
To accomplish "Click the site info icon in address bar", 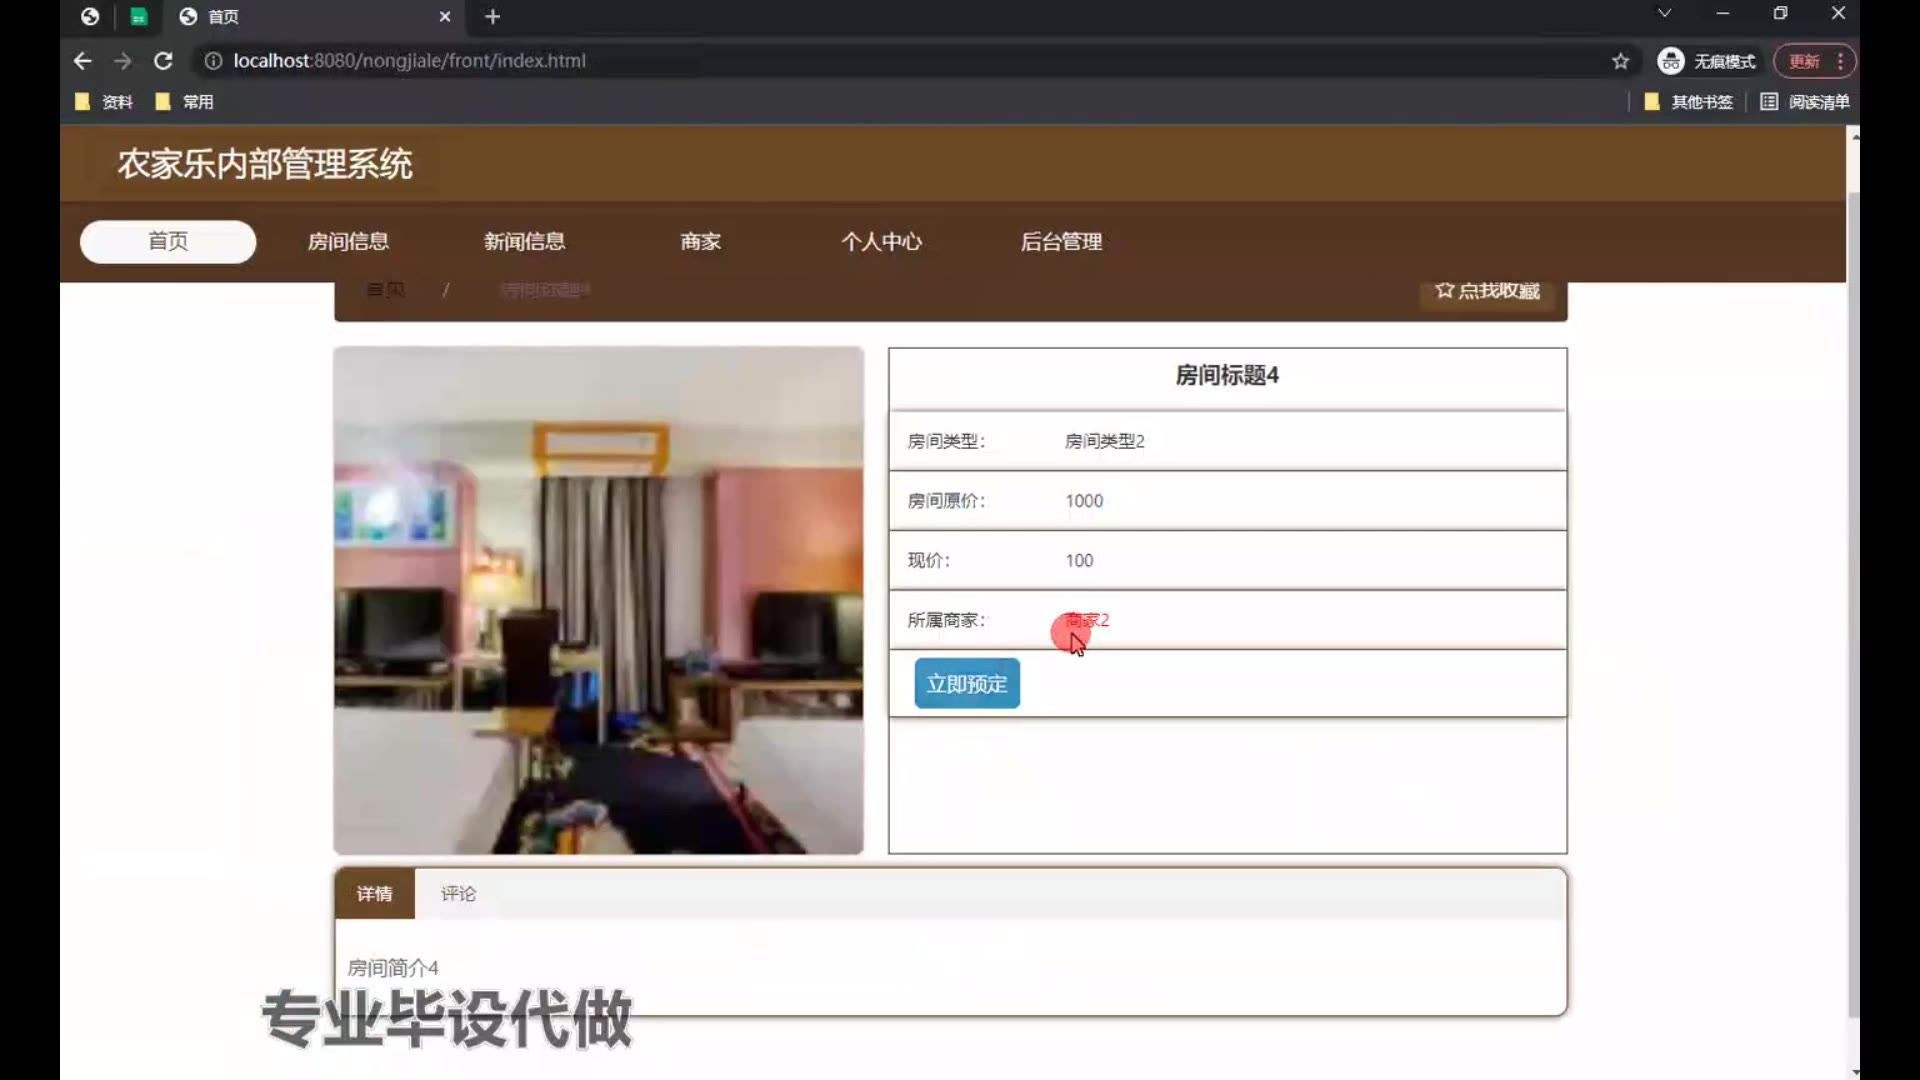I will (213, 61).
